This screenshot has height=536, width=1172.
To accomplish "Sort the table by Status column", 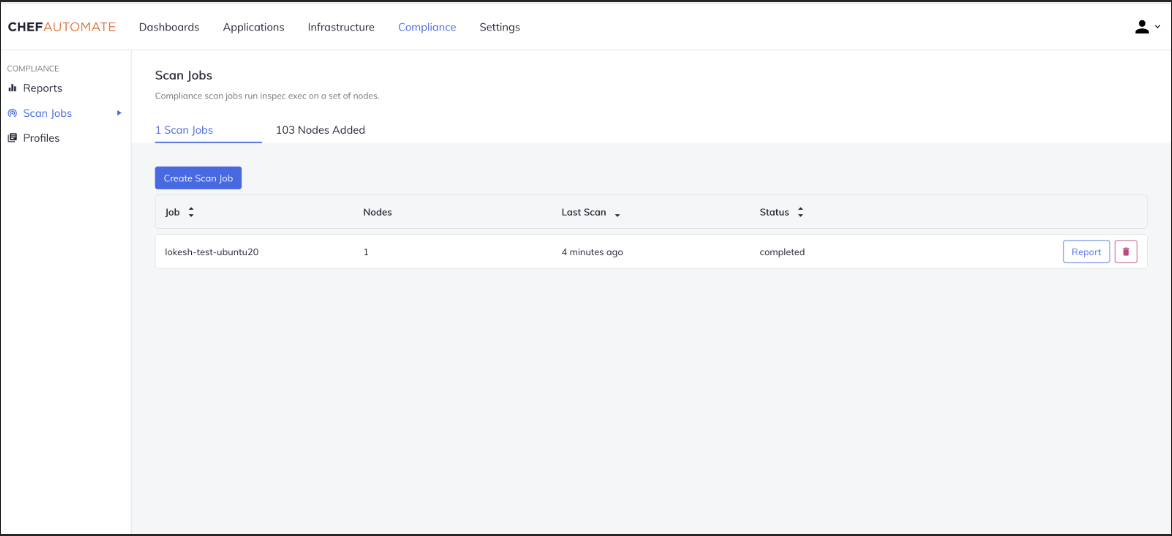I will (x=800, y=212).
